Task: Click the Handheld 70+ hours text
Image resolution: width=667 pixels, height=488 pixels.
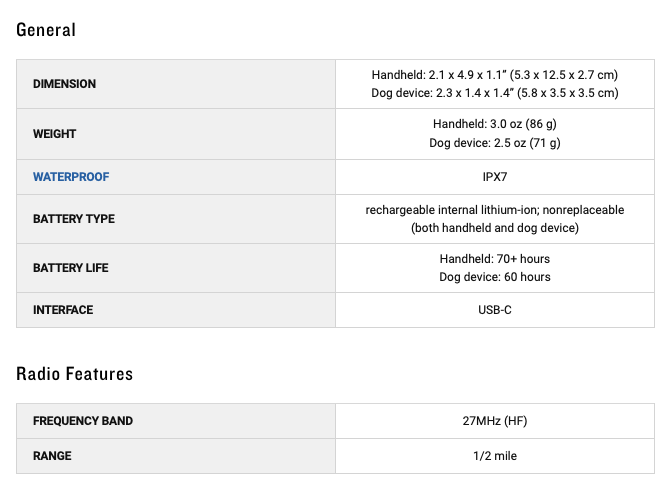Action: (x=494, y=259)
